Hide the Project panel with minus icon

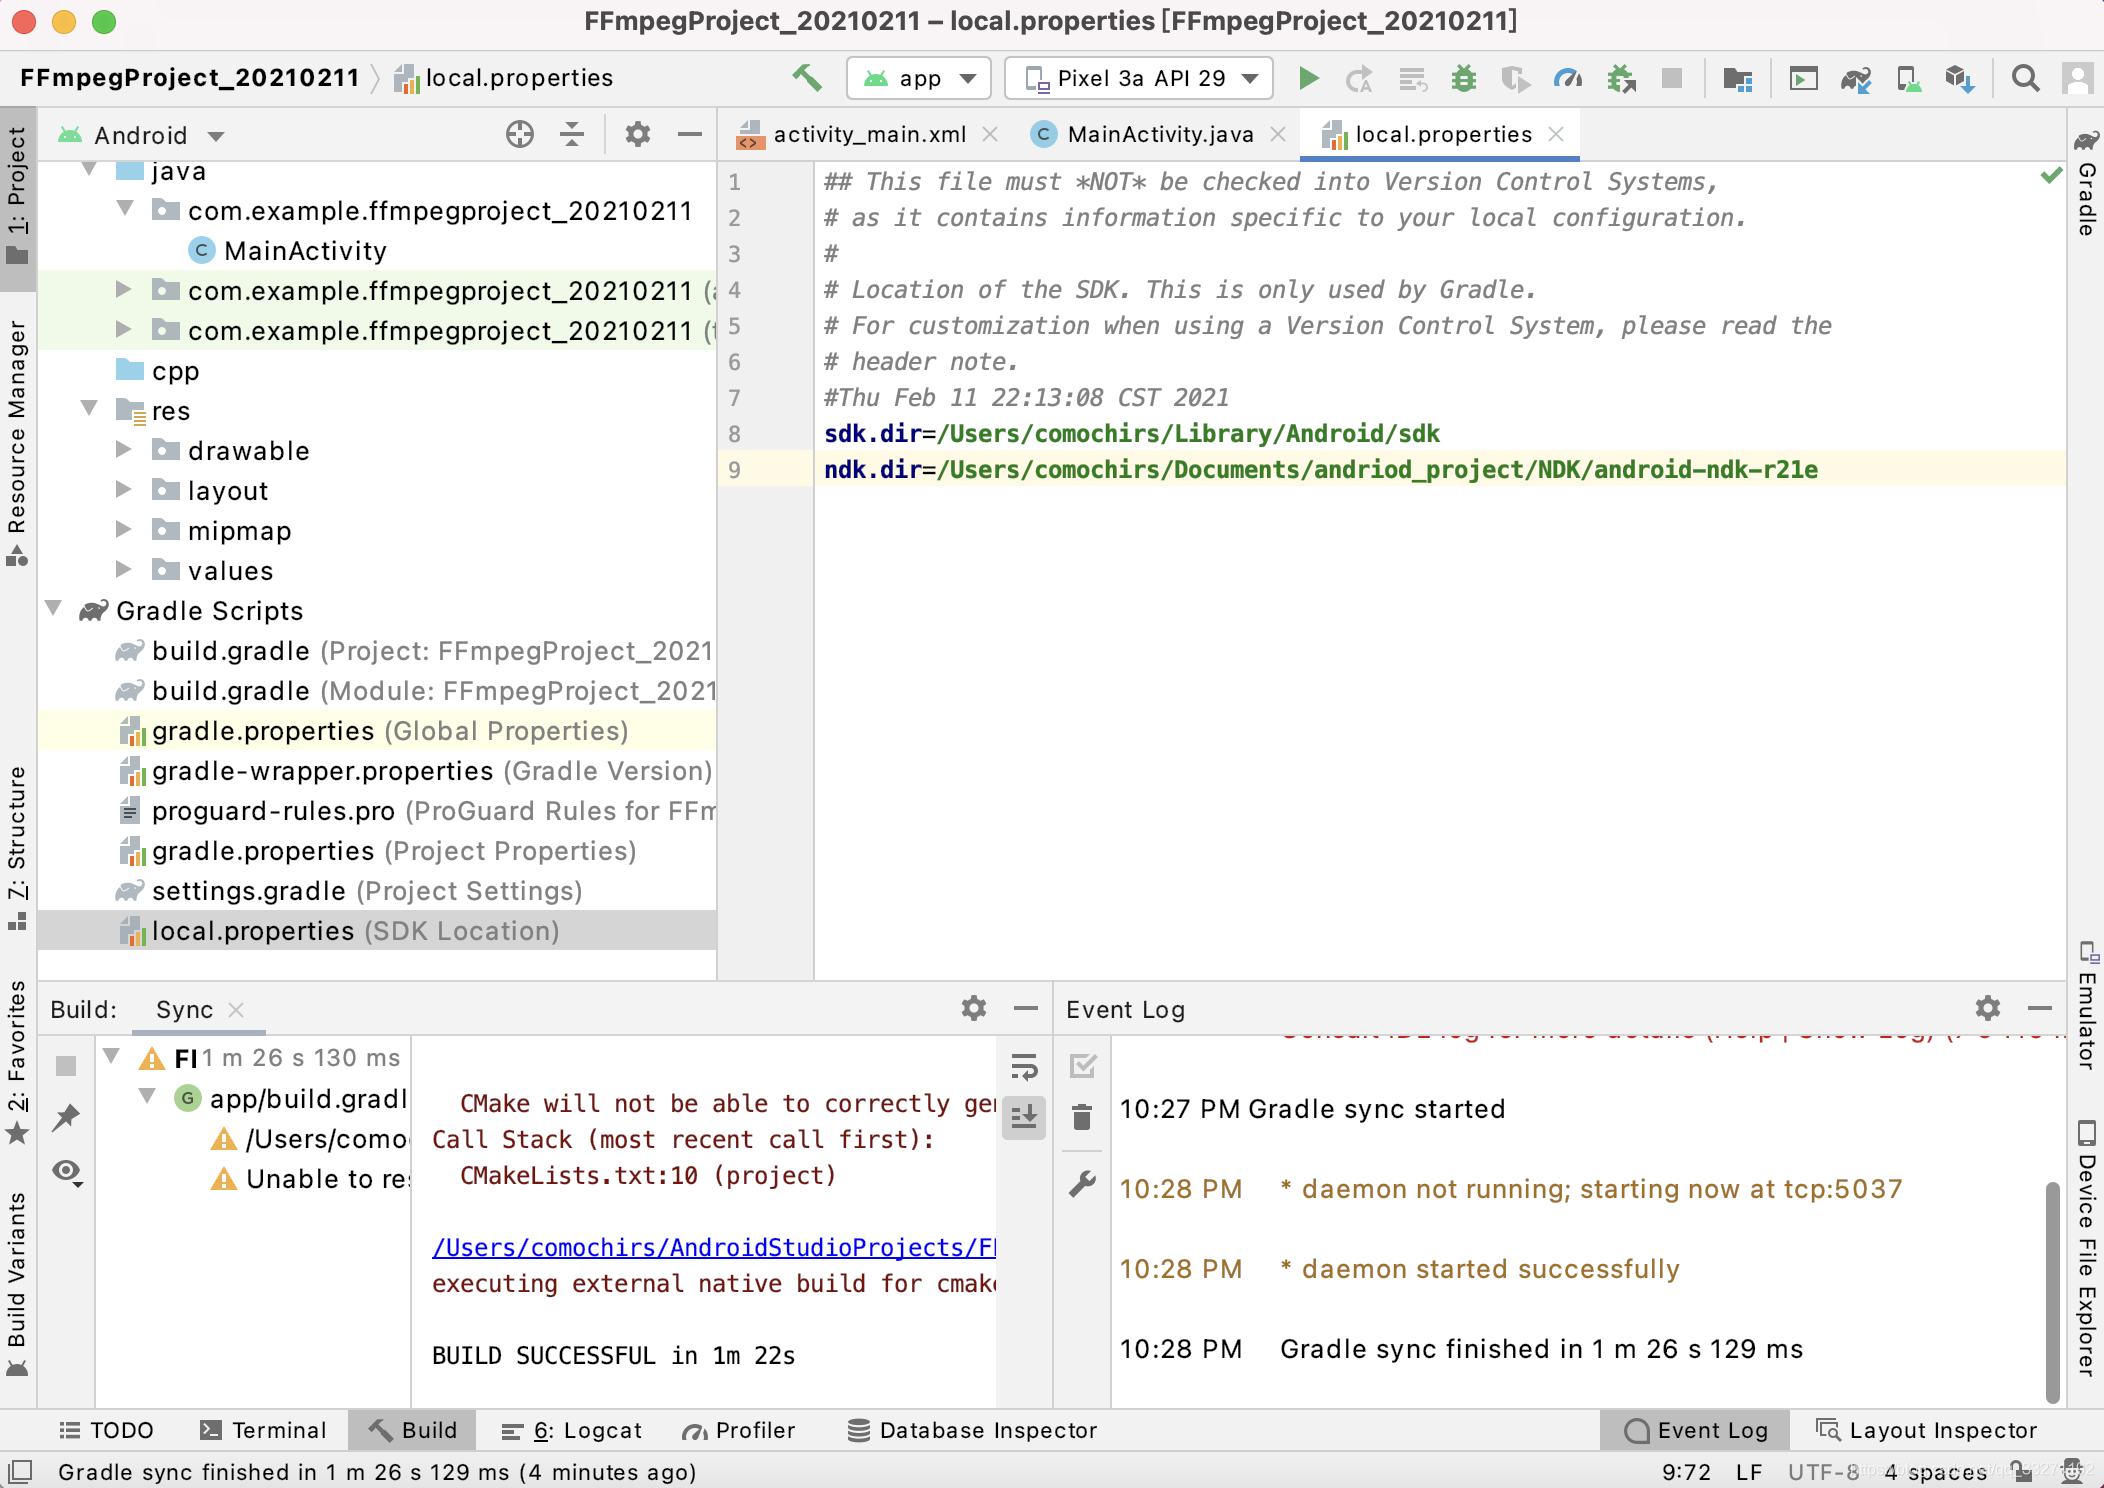[690, 134]
